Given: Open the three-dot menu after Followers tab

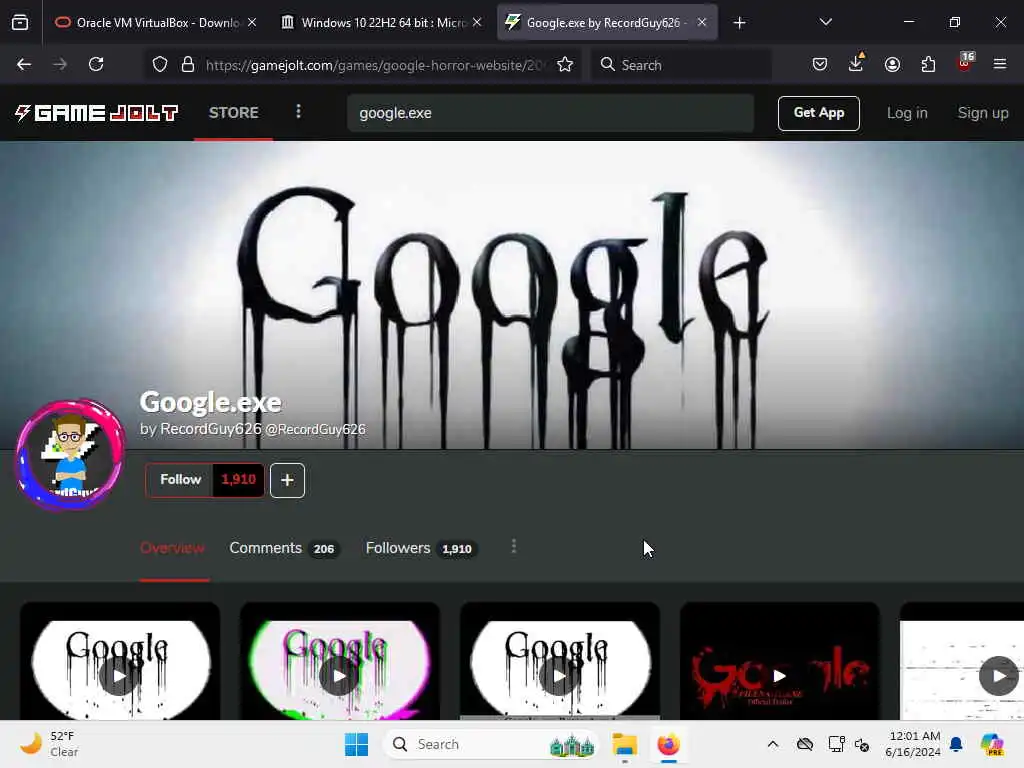Looking at the screenshot, I should (x=514, y=547).
